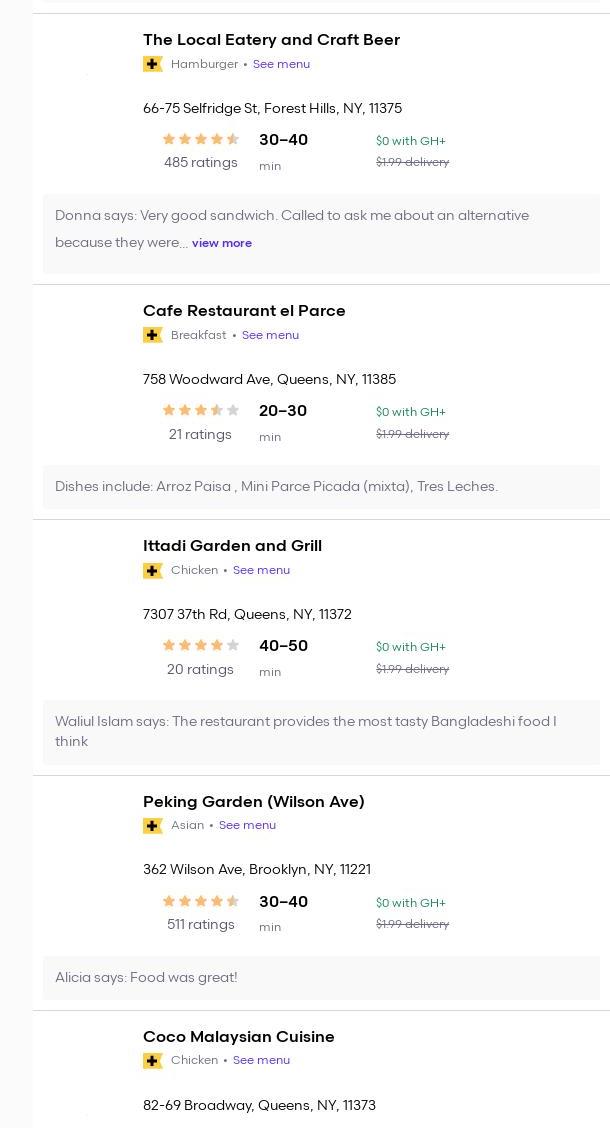Image resolution: width=610 pixels, height=1128 pixels.
Task: Open The Local Eatery and Craft Beer title
Action: coord(271,40)
